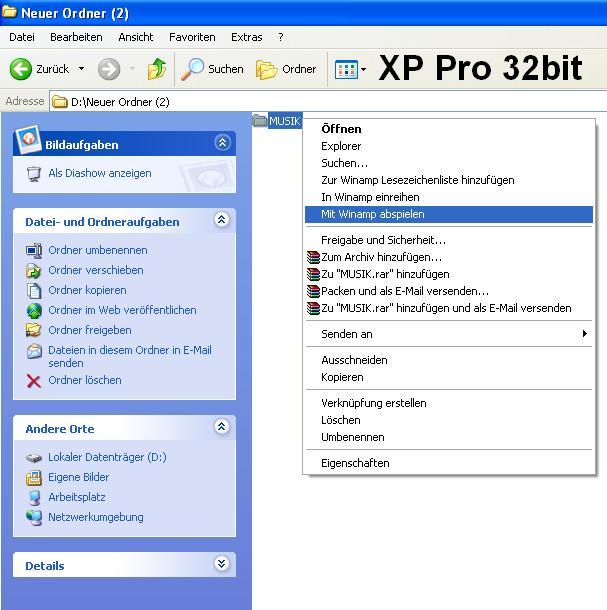Click the Eigene Bilder icon
The width and height of the screenshot is (607, 610).
pos(34,477)
